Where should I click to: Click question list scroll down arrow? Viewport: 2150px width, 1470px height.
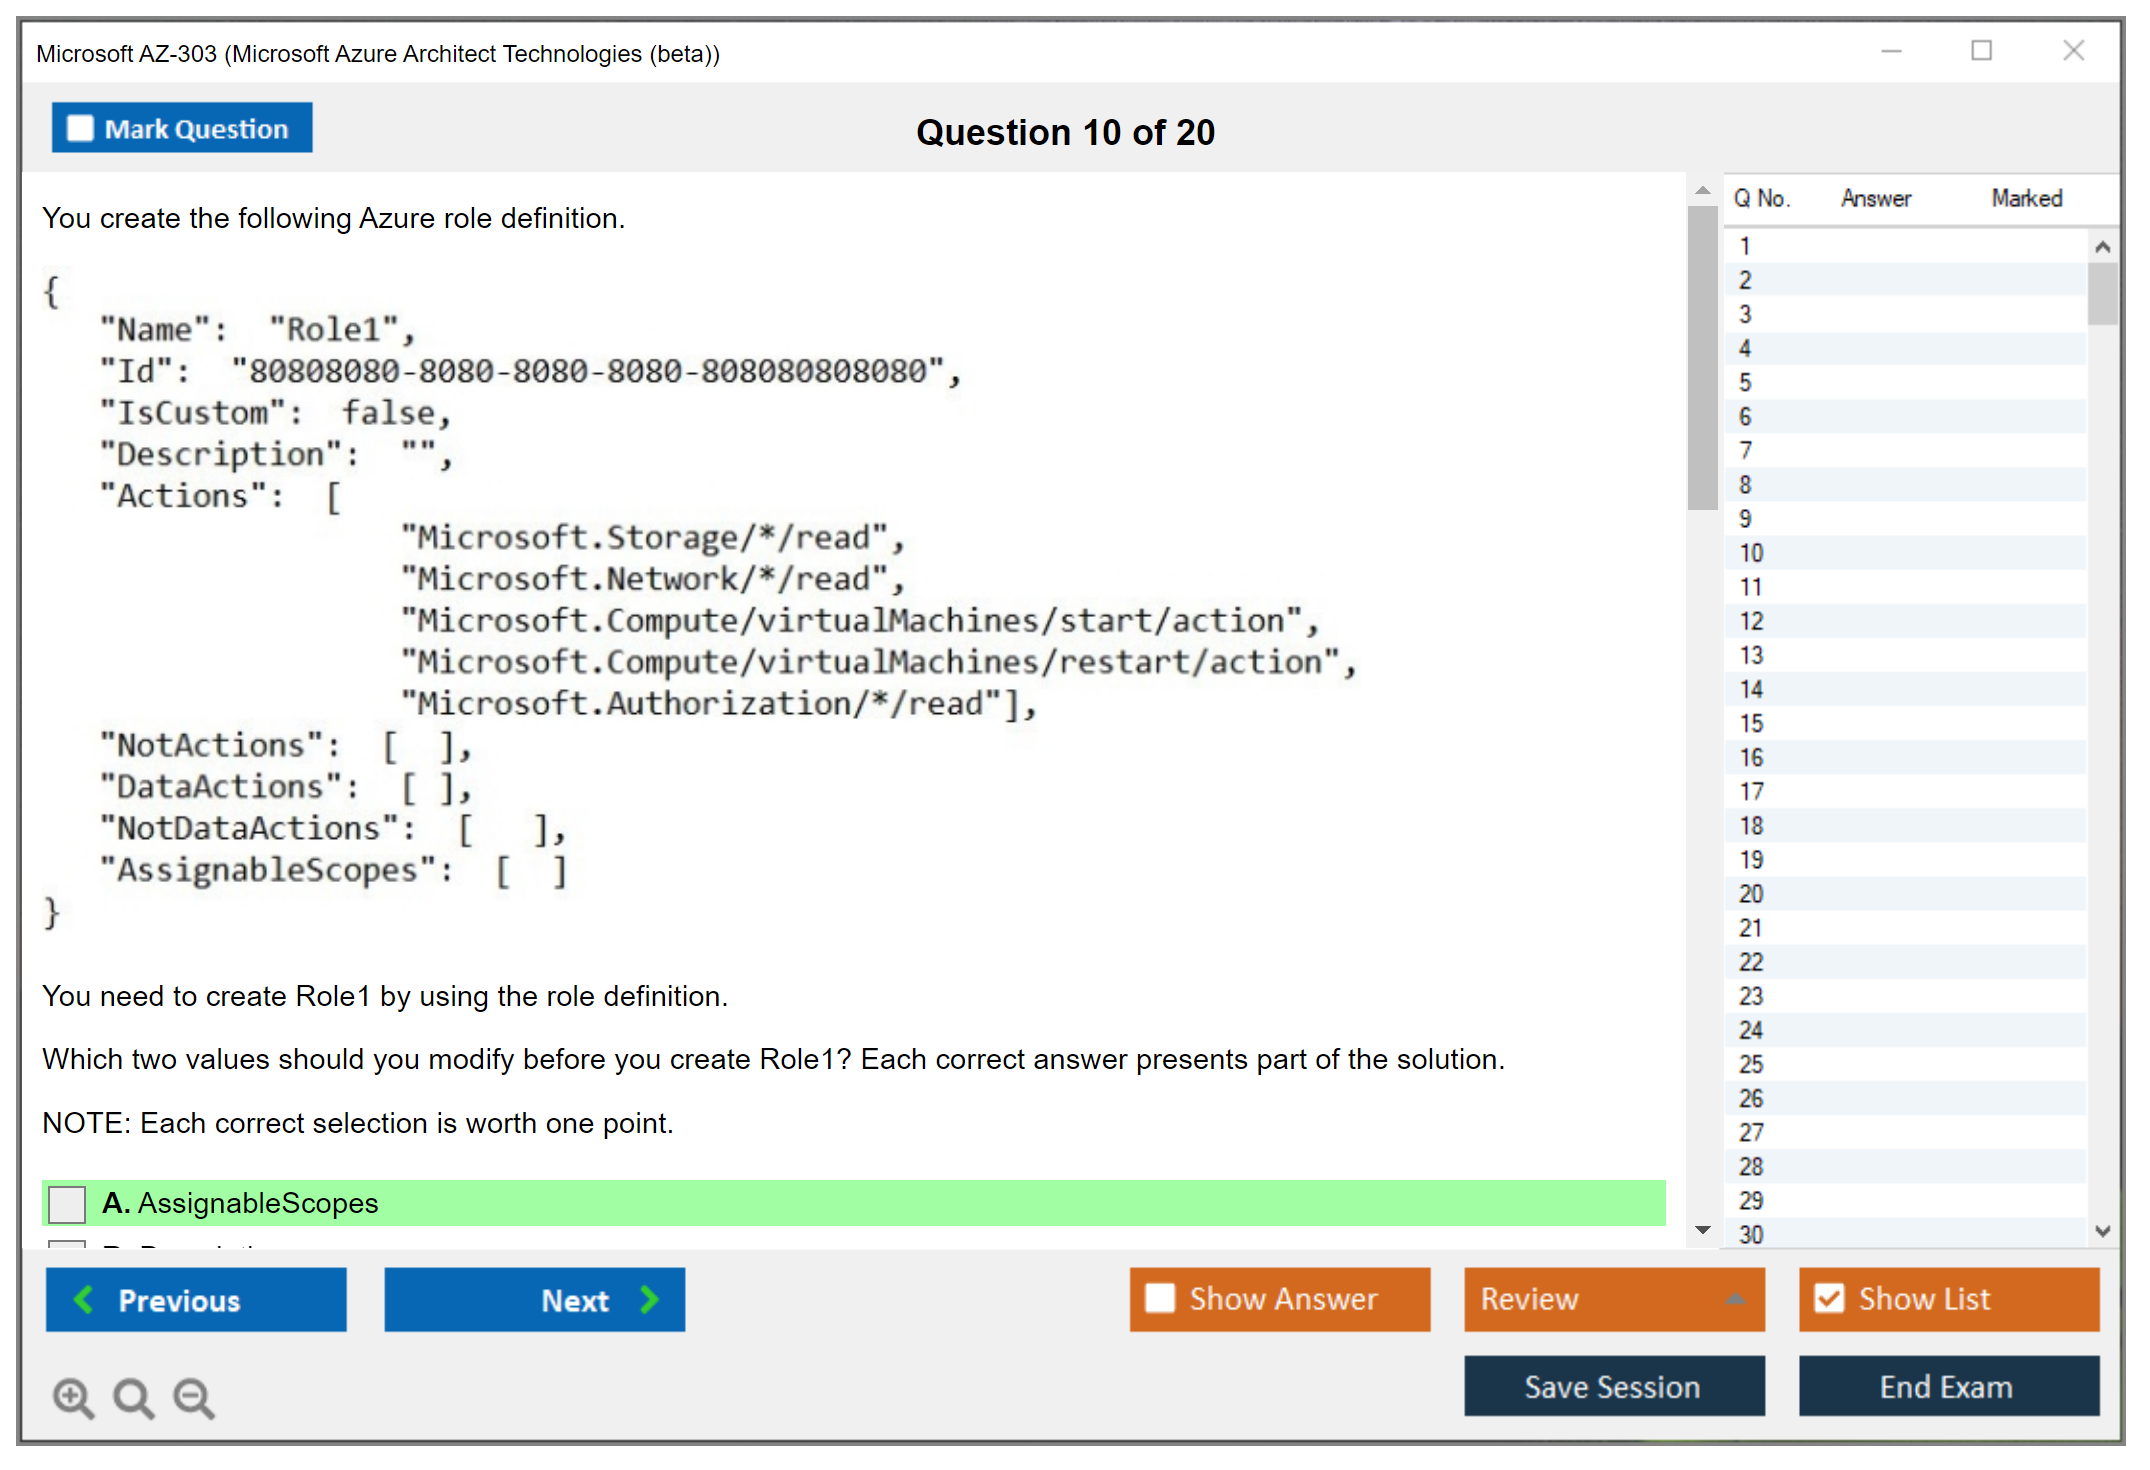tap(2102, 1231)
